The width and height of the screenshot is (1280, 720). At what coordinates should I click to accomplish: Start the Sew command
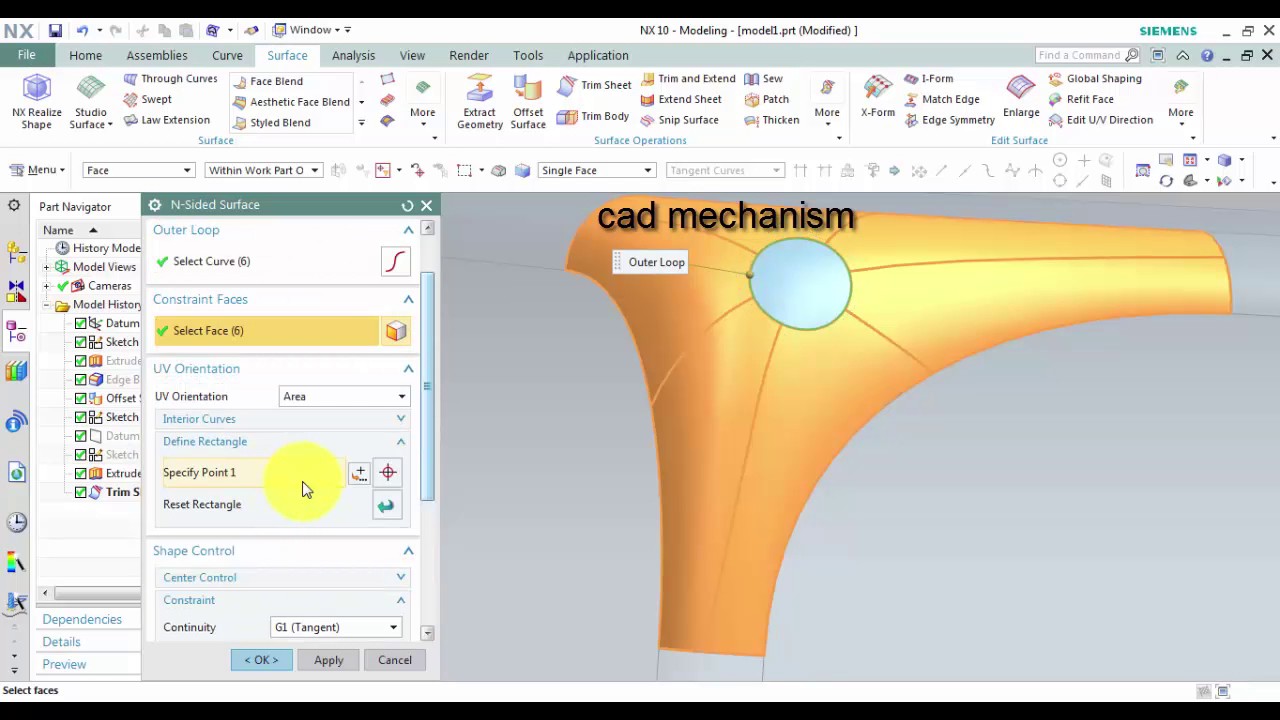764,78
